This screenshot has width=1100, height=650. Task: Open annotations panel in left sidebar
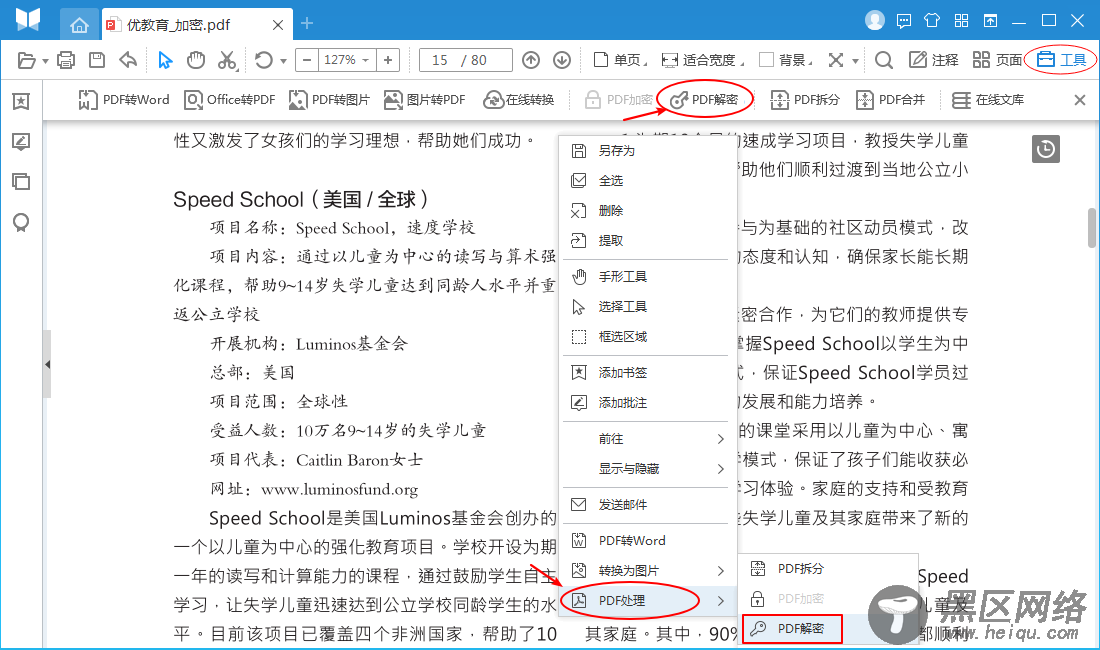21,142
